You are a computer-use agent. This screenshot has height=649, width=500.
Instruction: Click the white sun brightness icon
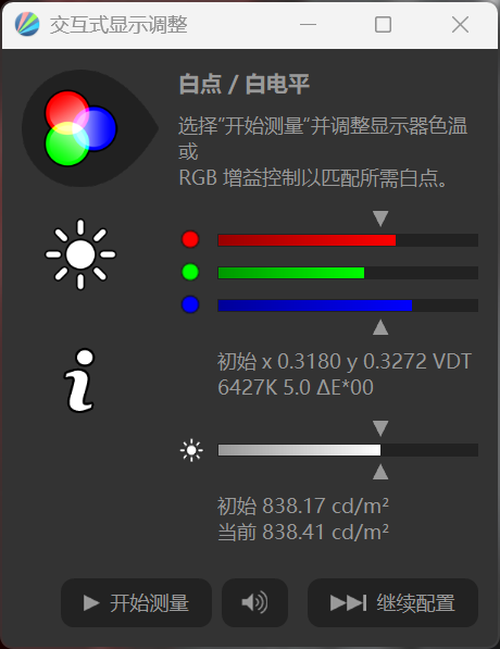tap(80, 254)
